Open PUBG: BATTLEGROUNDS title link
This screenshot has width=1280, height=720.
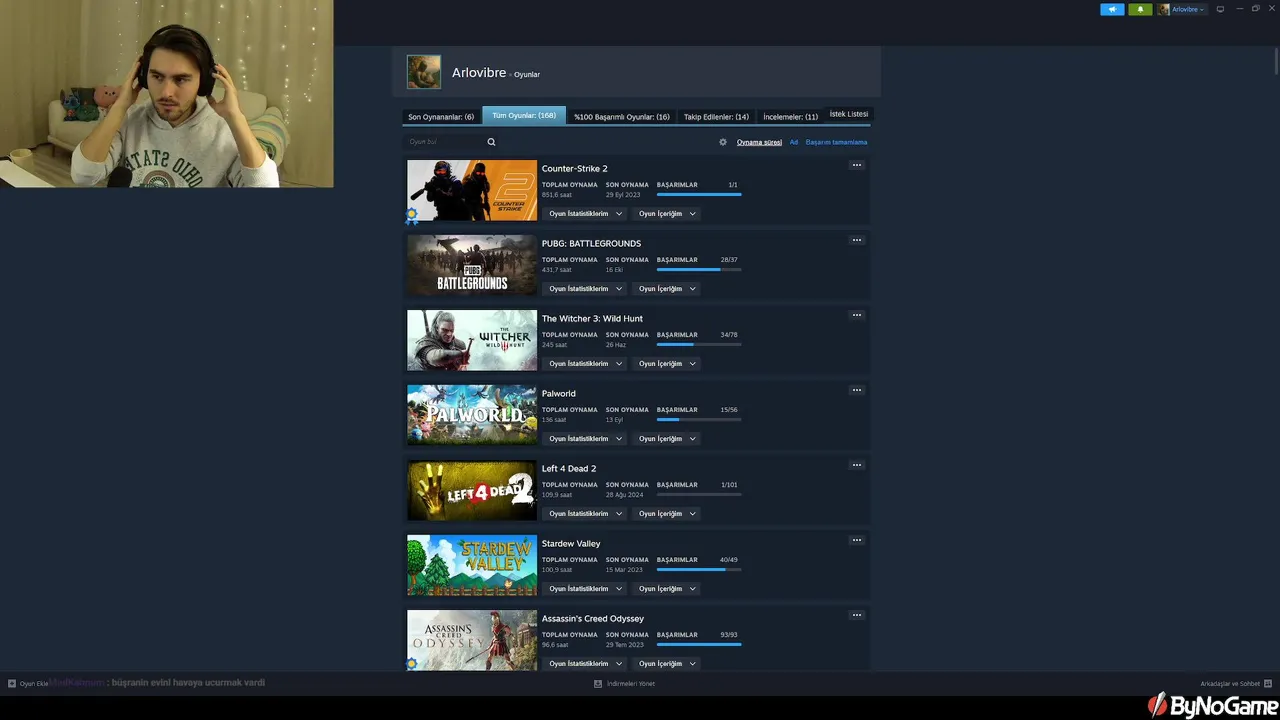[591, 243]
